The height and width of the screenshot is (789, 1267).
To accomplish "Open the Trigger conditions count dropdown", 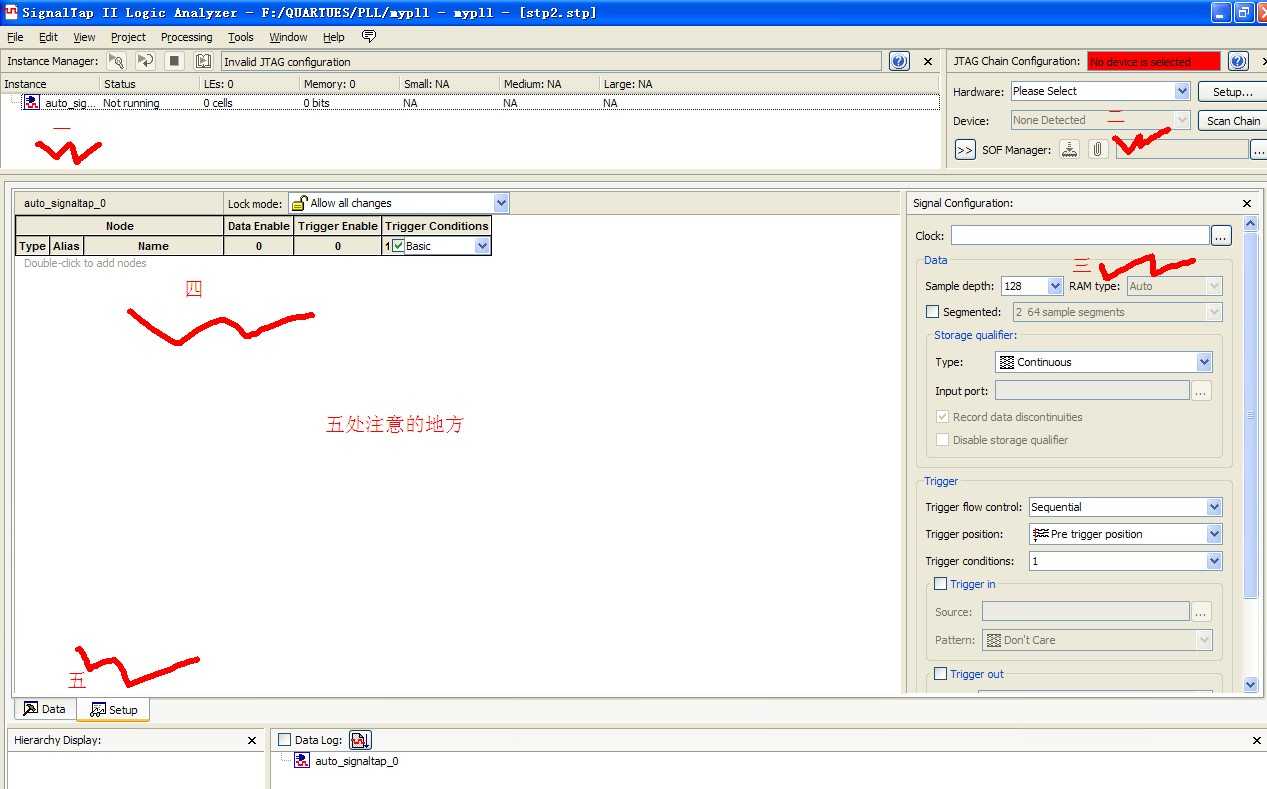I will [x=1214, y=561].
